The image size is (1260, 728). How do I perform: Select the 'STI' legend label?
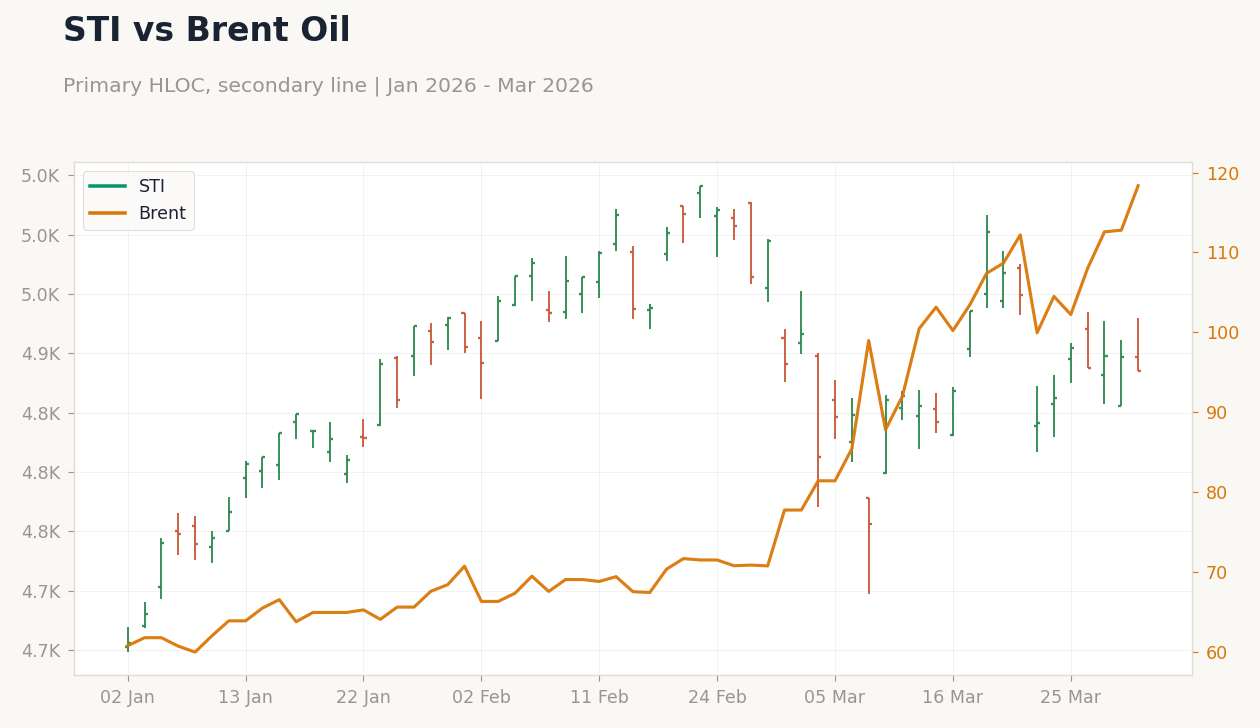click(152, 186)
